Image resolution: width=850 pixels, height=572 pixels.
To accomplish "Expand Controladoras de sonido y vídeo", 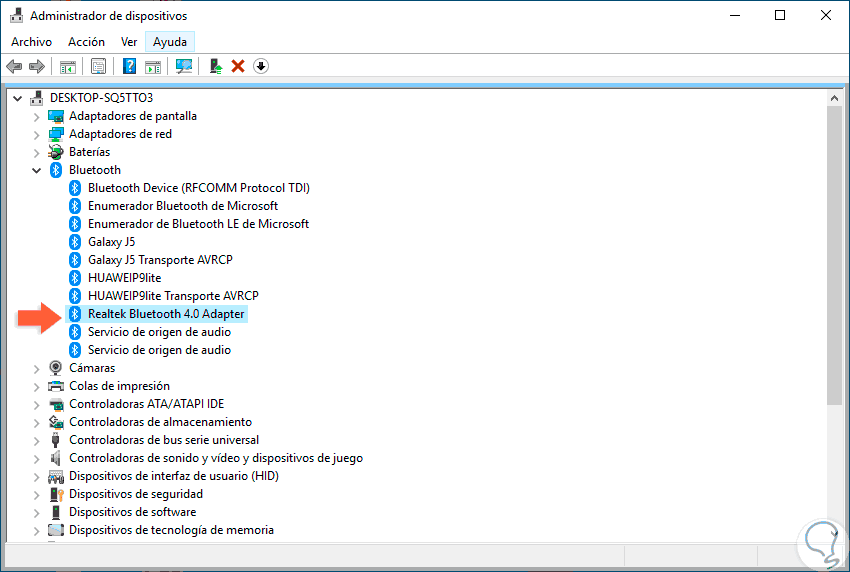I will pos(36,459).
